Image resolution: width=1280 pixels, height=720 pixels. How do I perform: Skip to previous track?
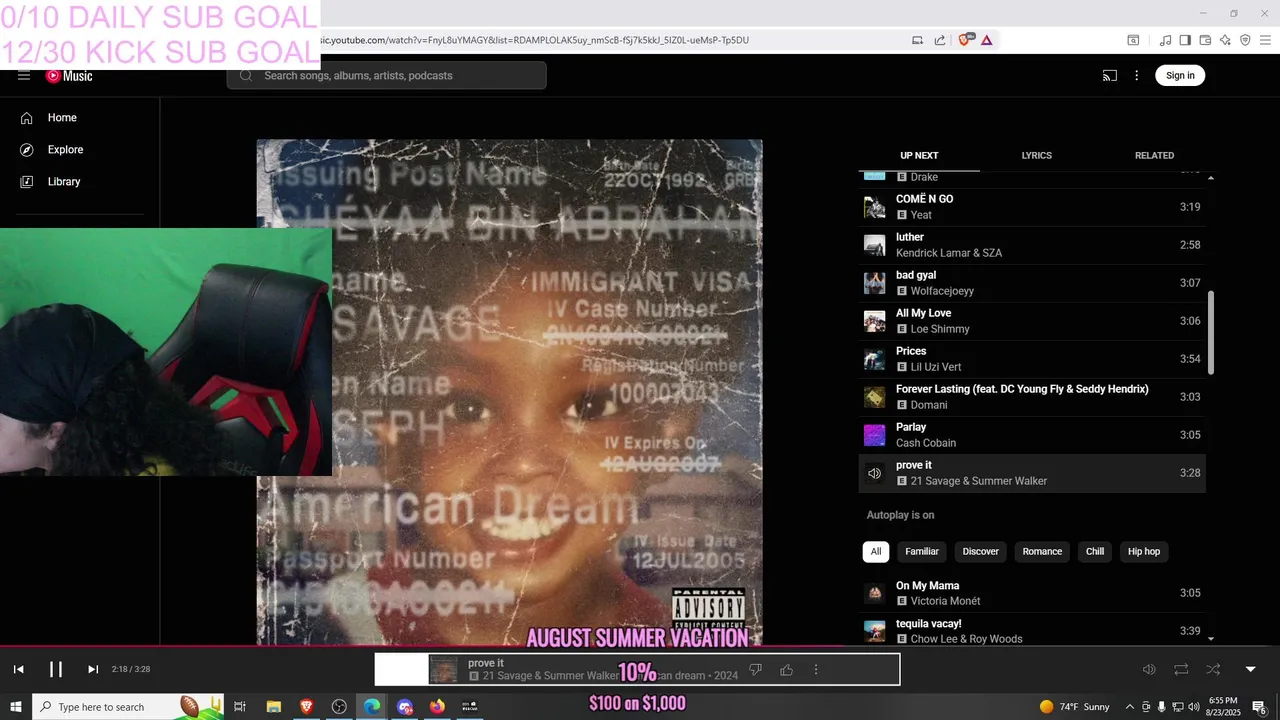coord(19,670)
